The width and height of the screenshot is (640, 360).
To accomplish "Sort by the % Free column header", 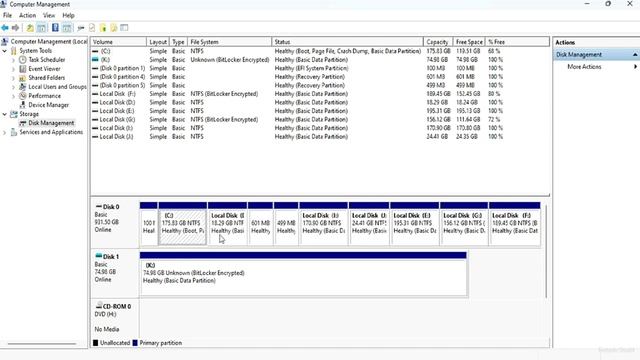I will (517, 42).
